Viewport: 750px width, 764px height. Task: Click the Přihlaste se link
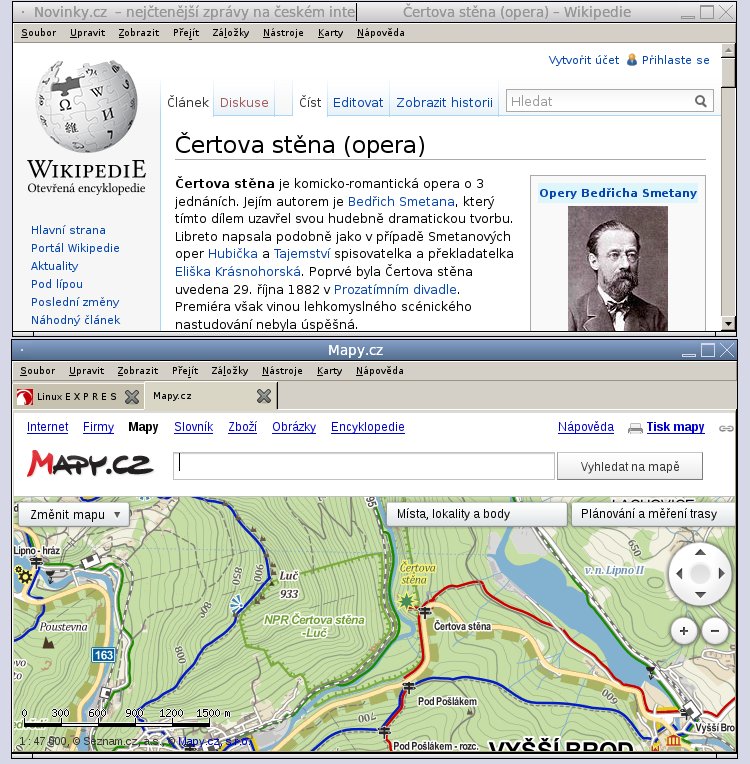(x=675, y=60)
